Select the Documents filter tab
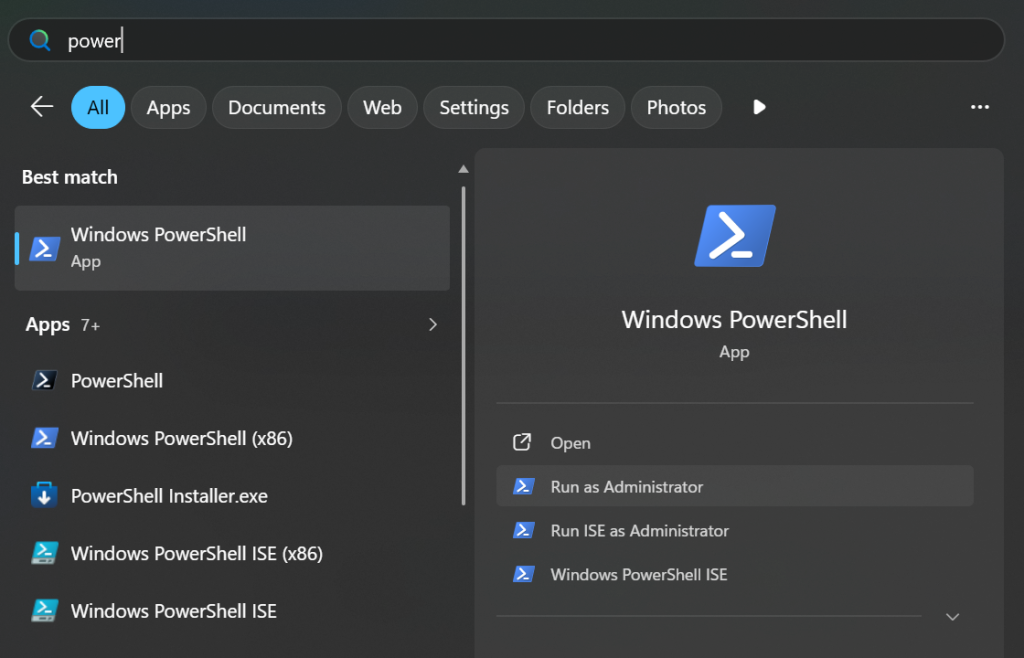1024x658 pixels. 277,107
